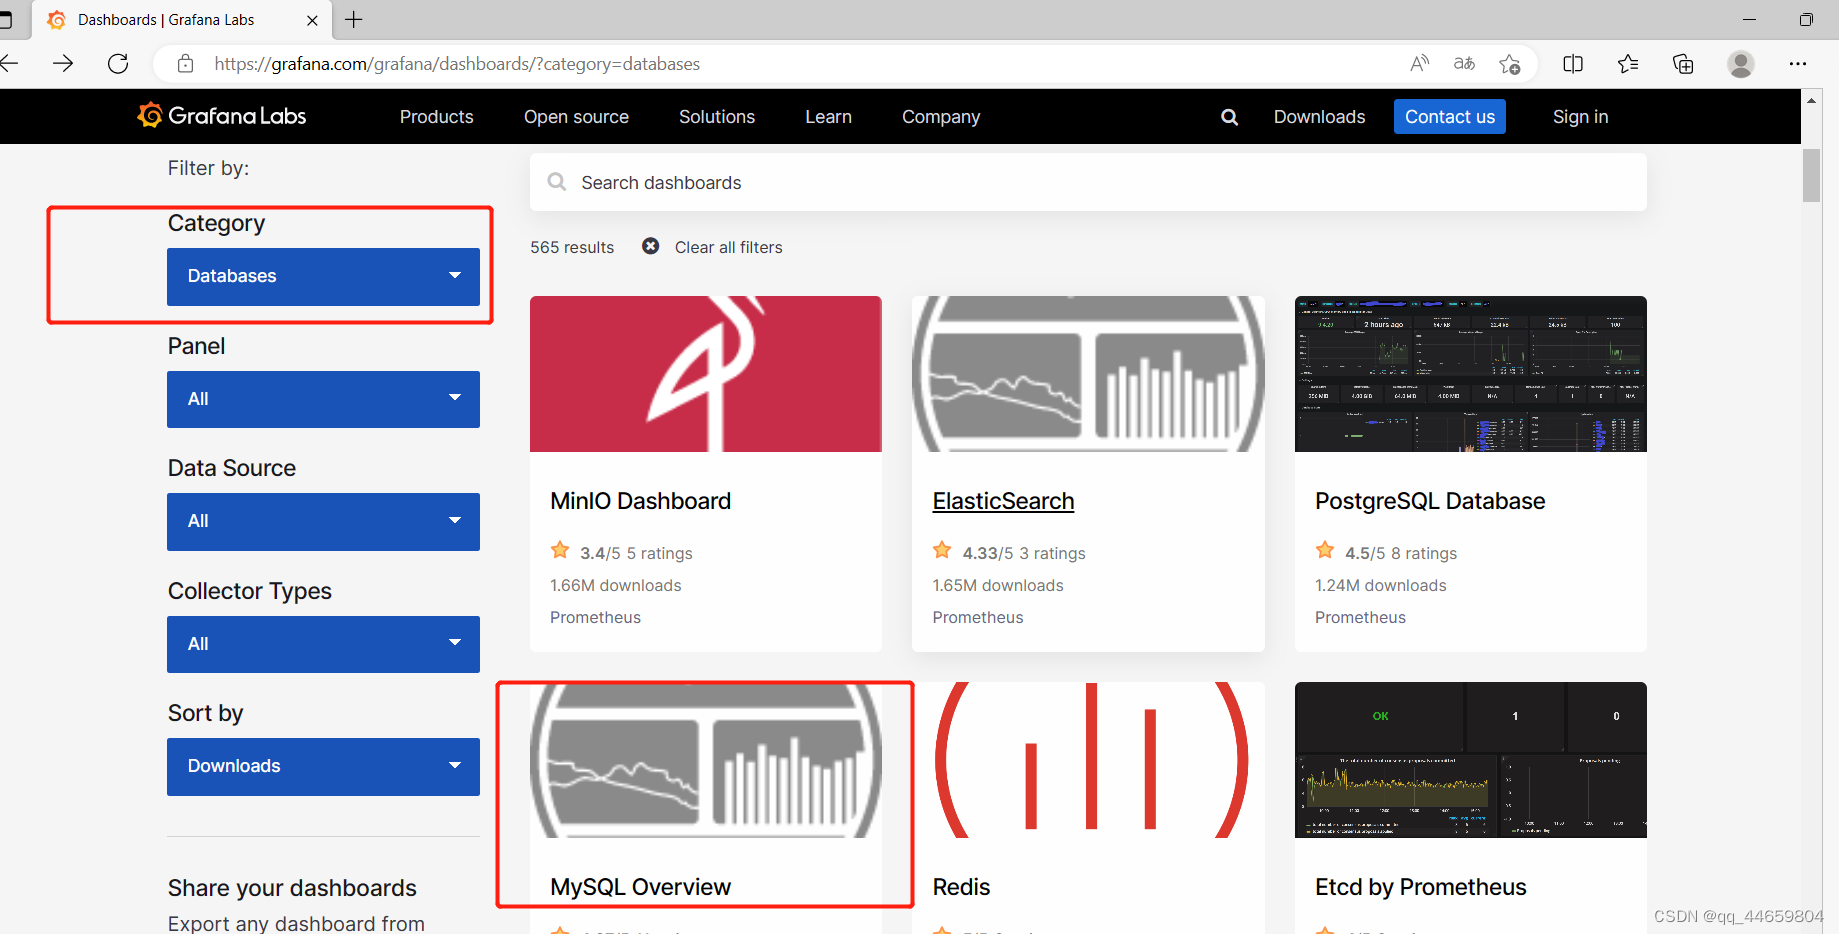Viewport: 1839px width, 934px height.
Task: Click the Grafana Labs logo
Action: [222, 116]
